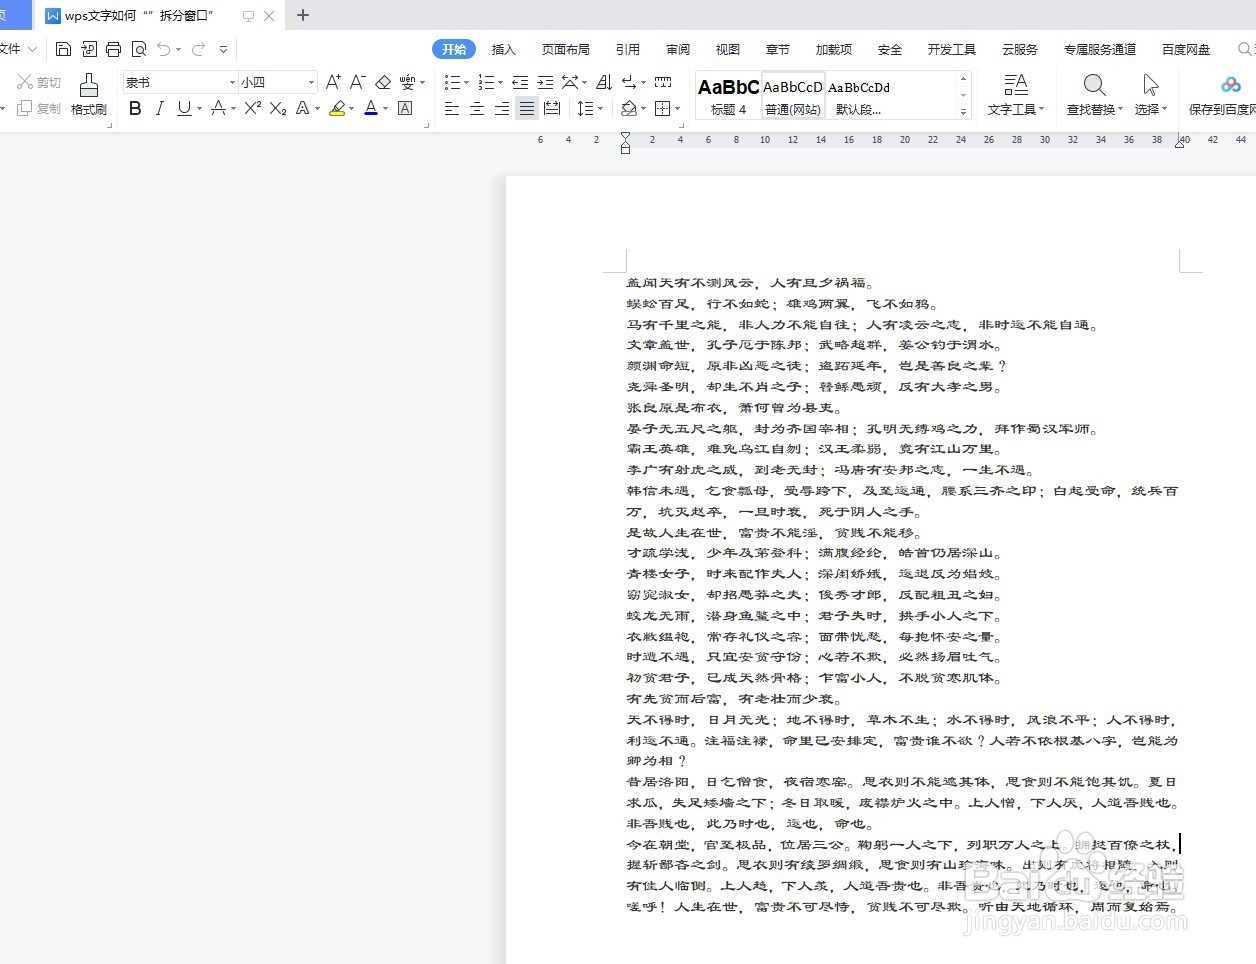Click the highlight color pen icon
Screen dimensions: 1256x964
[x=336, y=108]
